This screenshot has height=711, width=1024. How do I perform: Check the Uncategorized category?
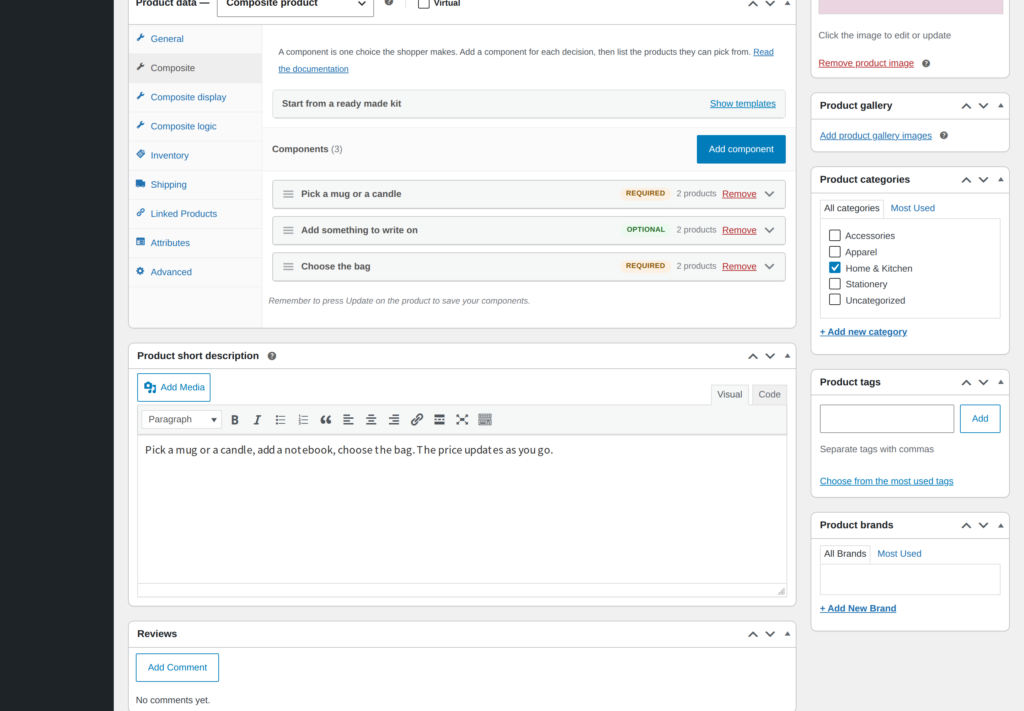(x=835, y=300)
